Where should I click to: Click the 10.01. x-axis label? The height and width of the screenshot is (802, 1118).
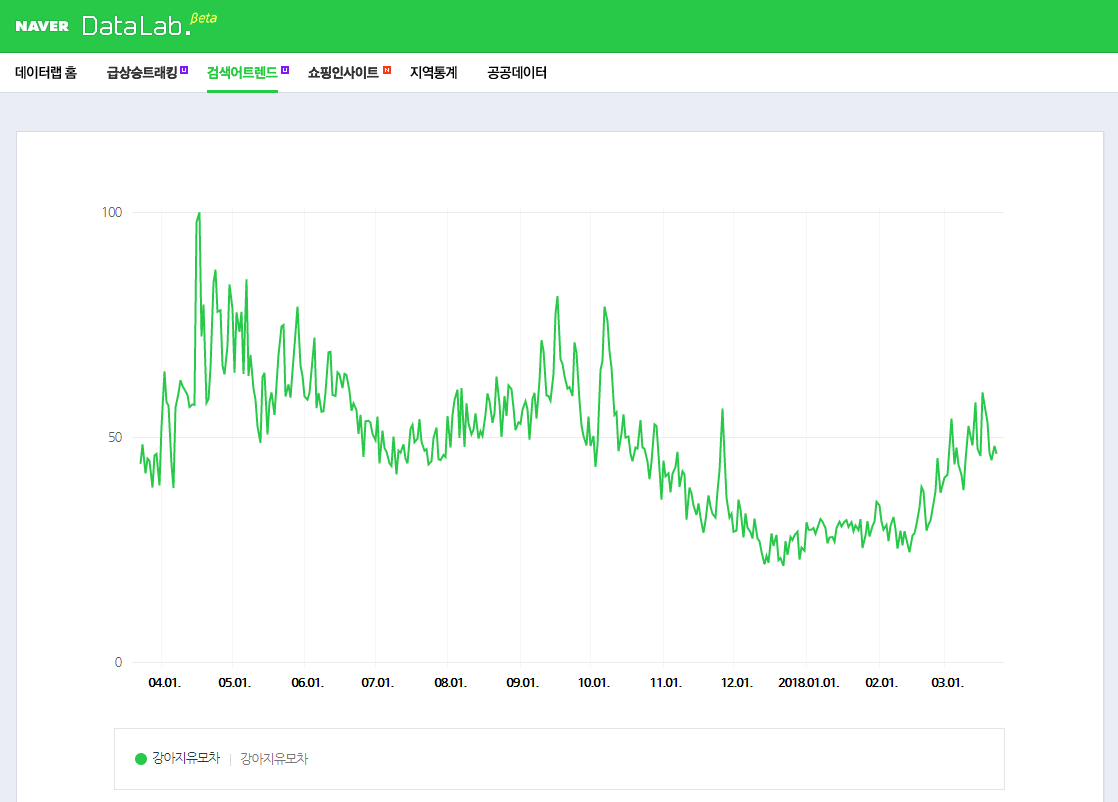point(593,683)
